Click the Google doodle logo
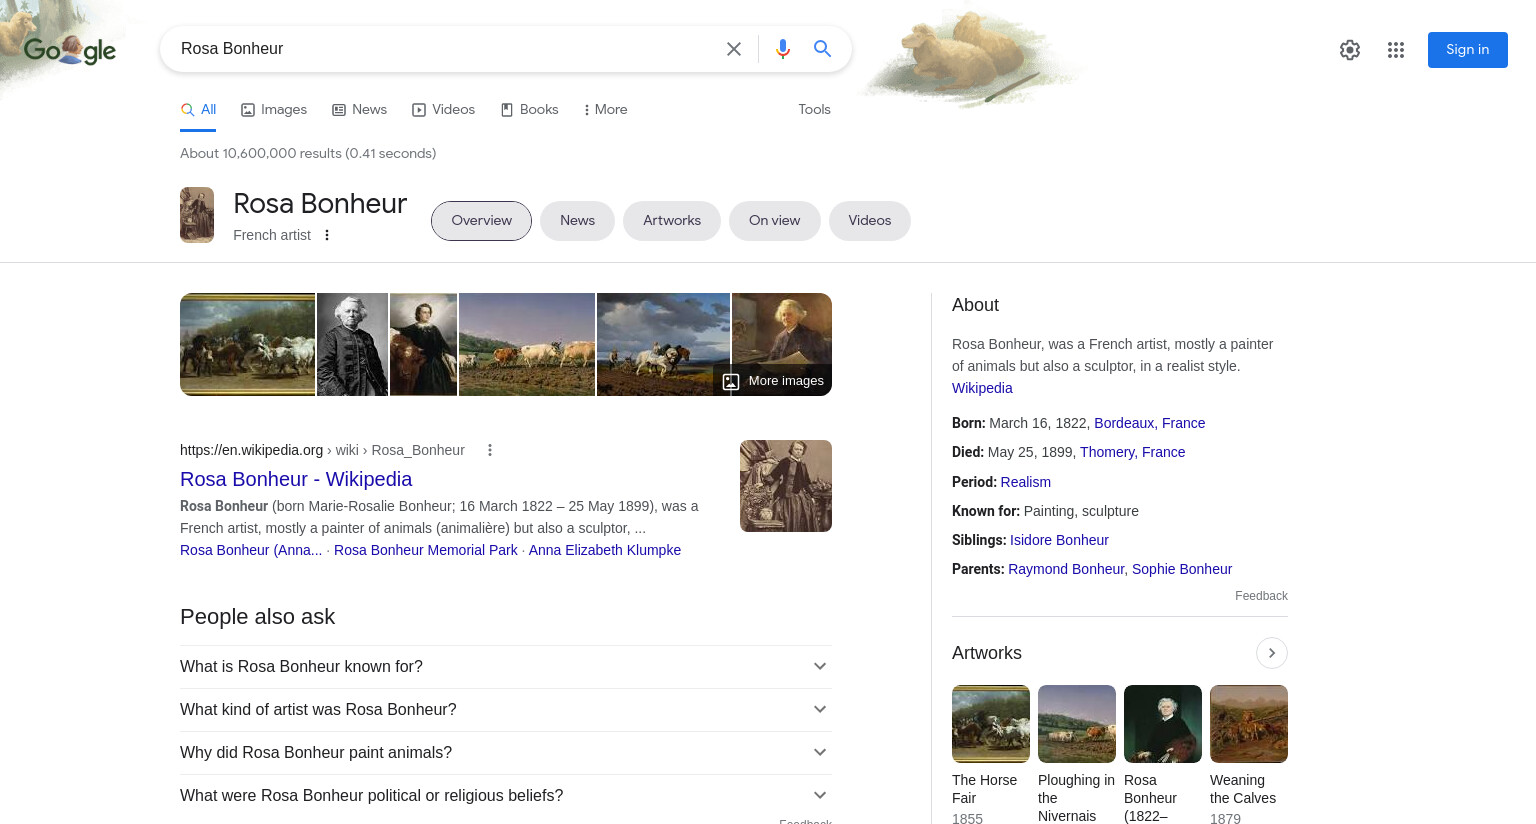 [x=69, y=49]
